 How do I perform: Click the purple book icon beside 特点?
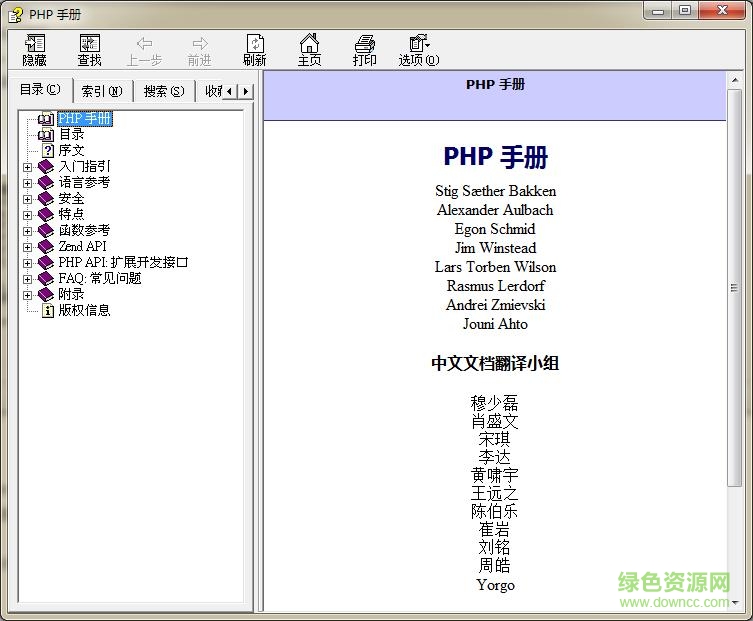tap(46, 214)
